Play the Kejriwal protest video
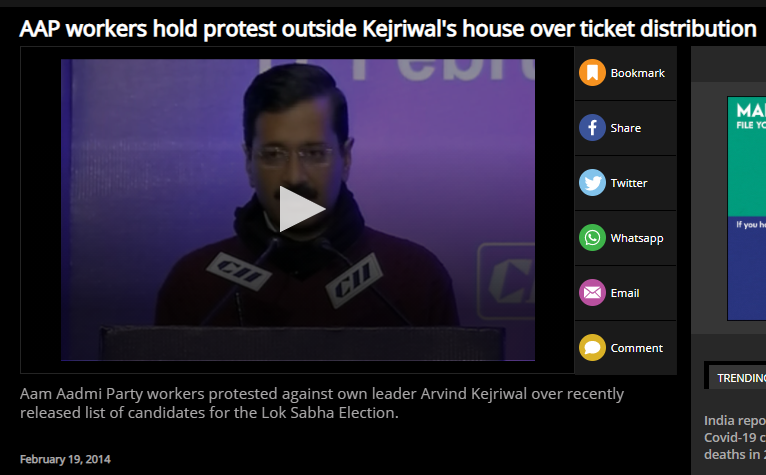766x475 pixels. click(x=301, y=209)
